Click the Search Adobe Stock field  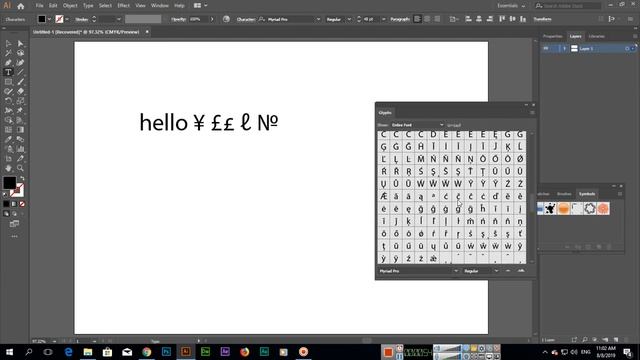[568, 6]
